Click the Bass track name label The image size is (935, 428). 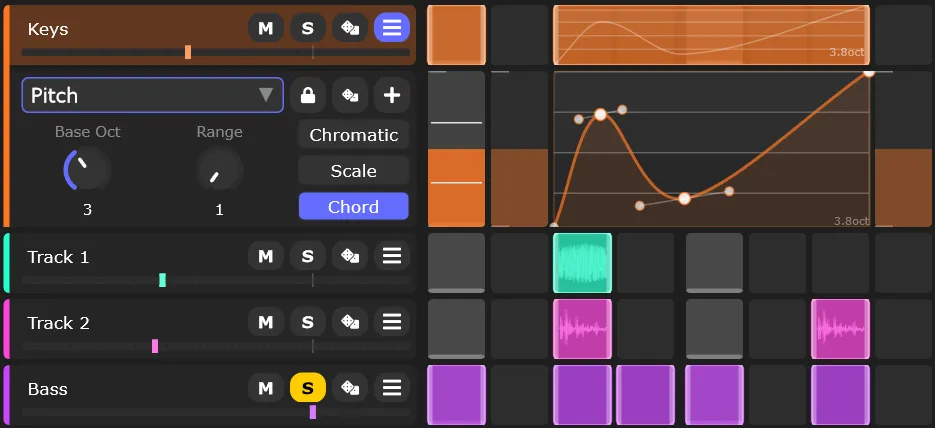click(48, 389)
